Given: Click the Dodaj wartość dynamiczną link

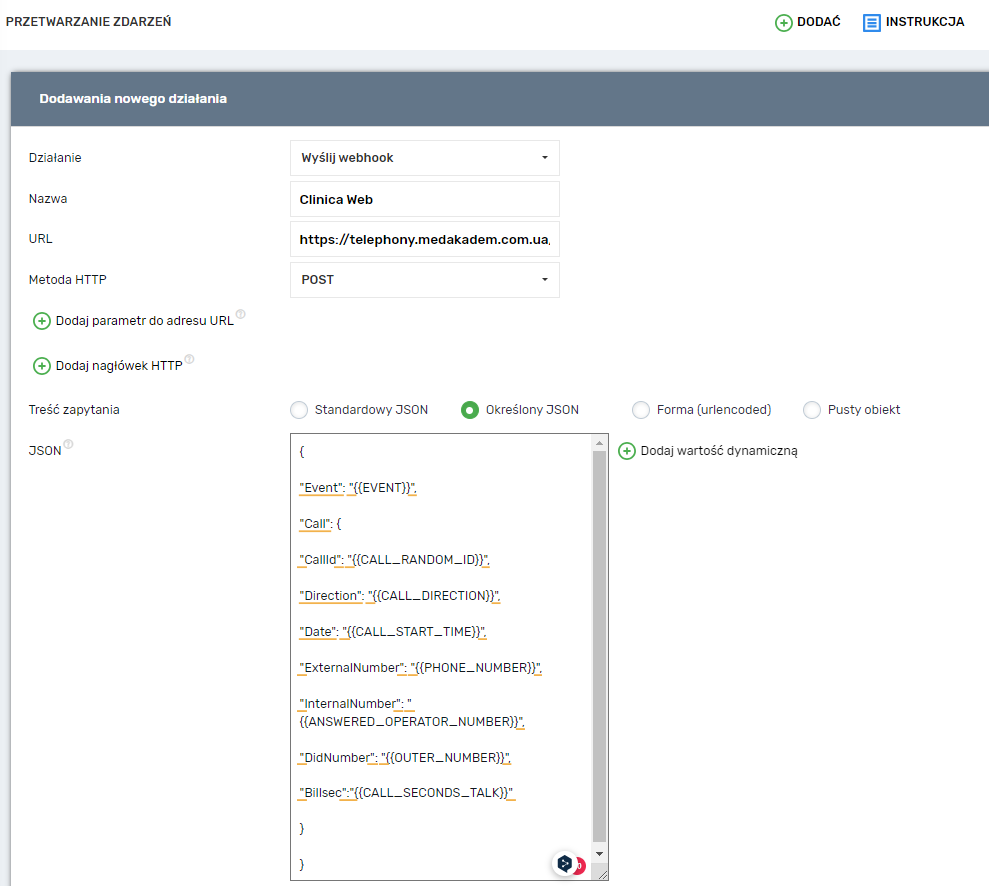Looking at the screenshot, I should [718, 451].
